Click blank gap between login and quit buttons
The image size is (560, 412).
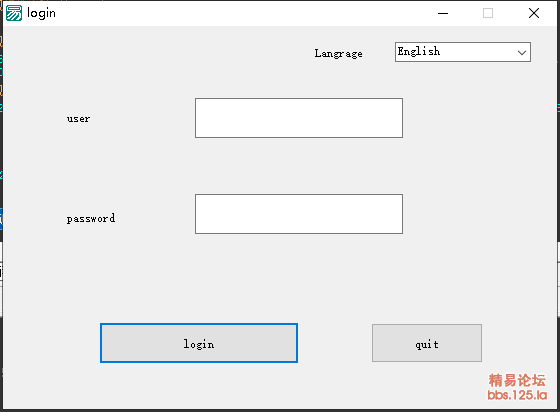click(x=335, y=343)
